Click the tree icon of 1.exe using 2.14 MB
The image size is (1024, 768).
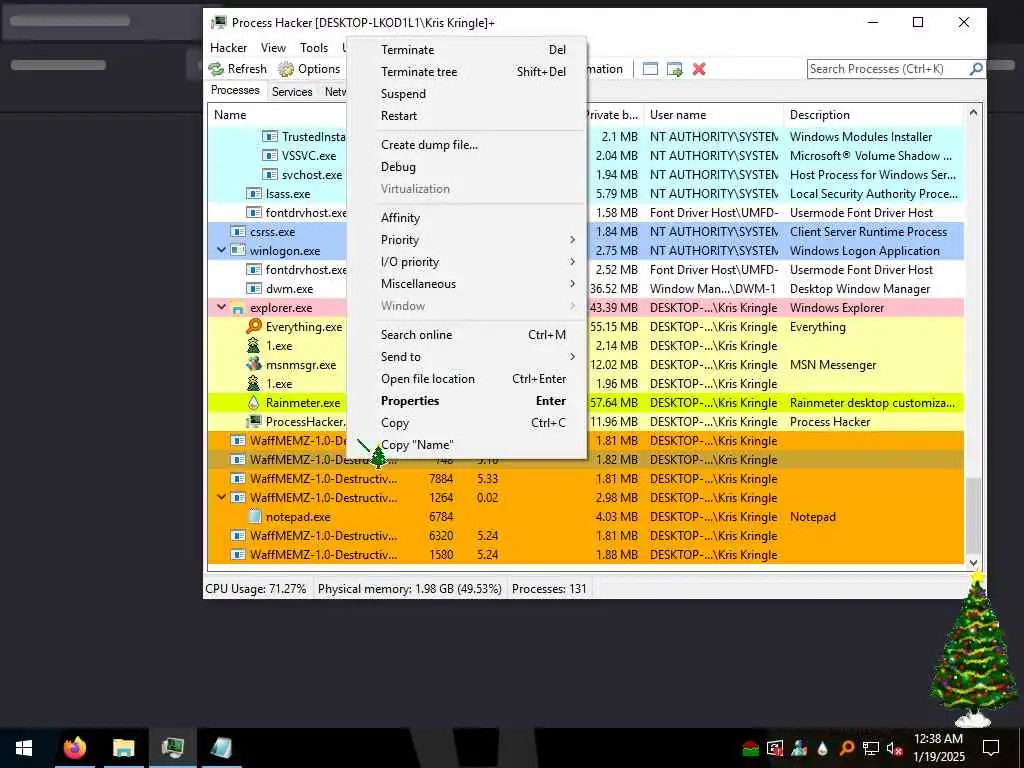tap(253, 345)
